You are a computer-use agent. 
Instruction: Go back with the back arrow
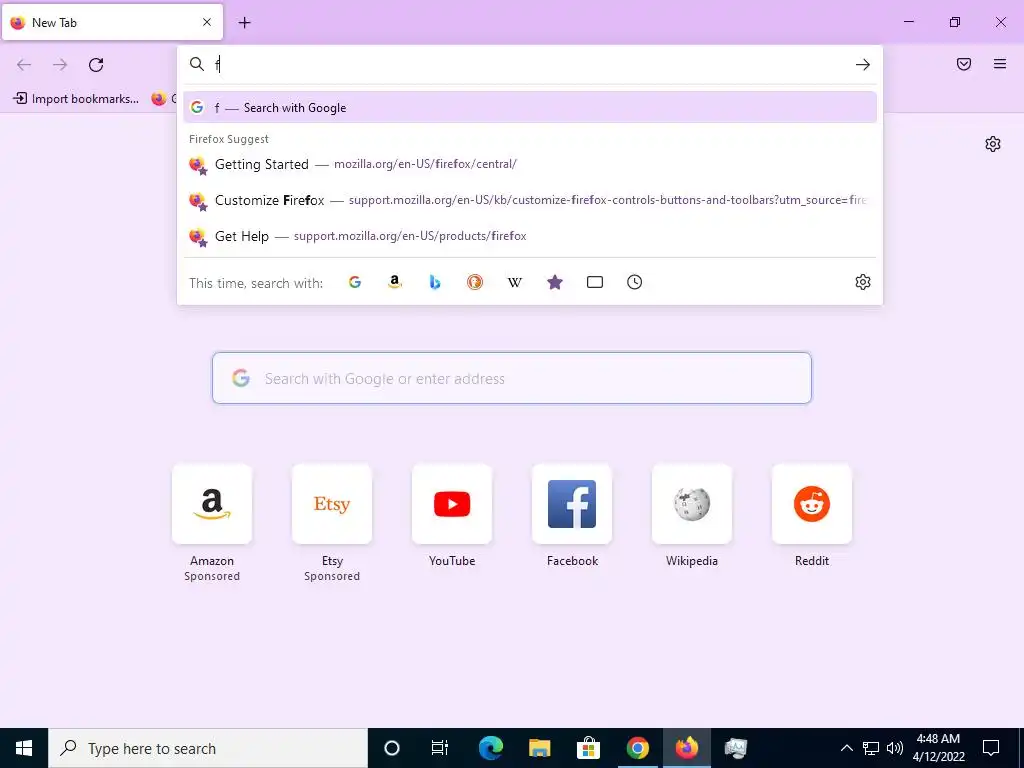point(24,65)
